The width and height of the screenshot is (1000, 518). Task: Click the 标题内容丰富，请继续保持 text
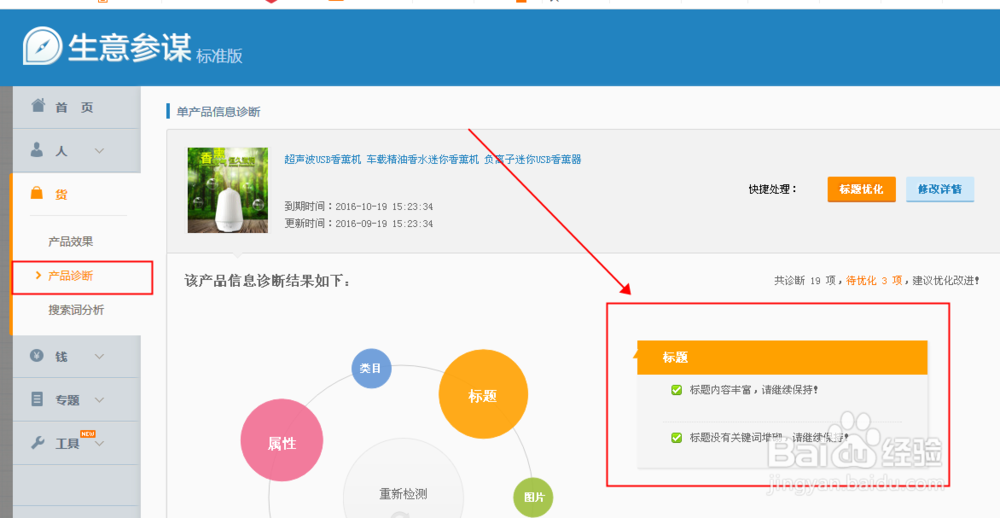[x=754, y=390]
